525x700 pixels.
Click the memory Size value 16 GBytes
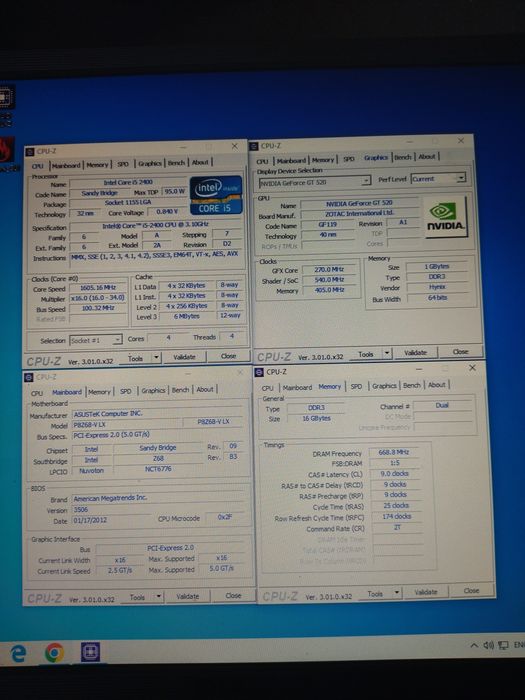[316, 418]
